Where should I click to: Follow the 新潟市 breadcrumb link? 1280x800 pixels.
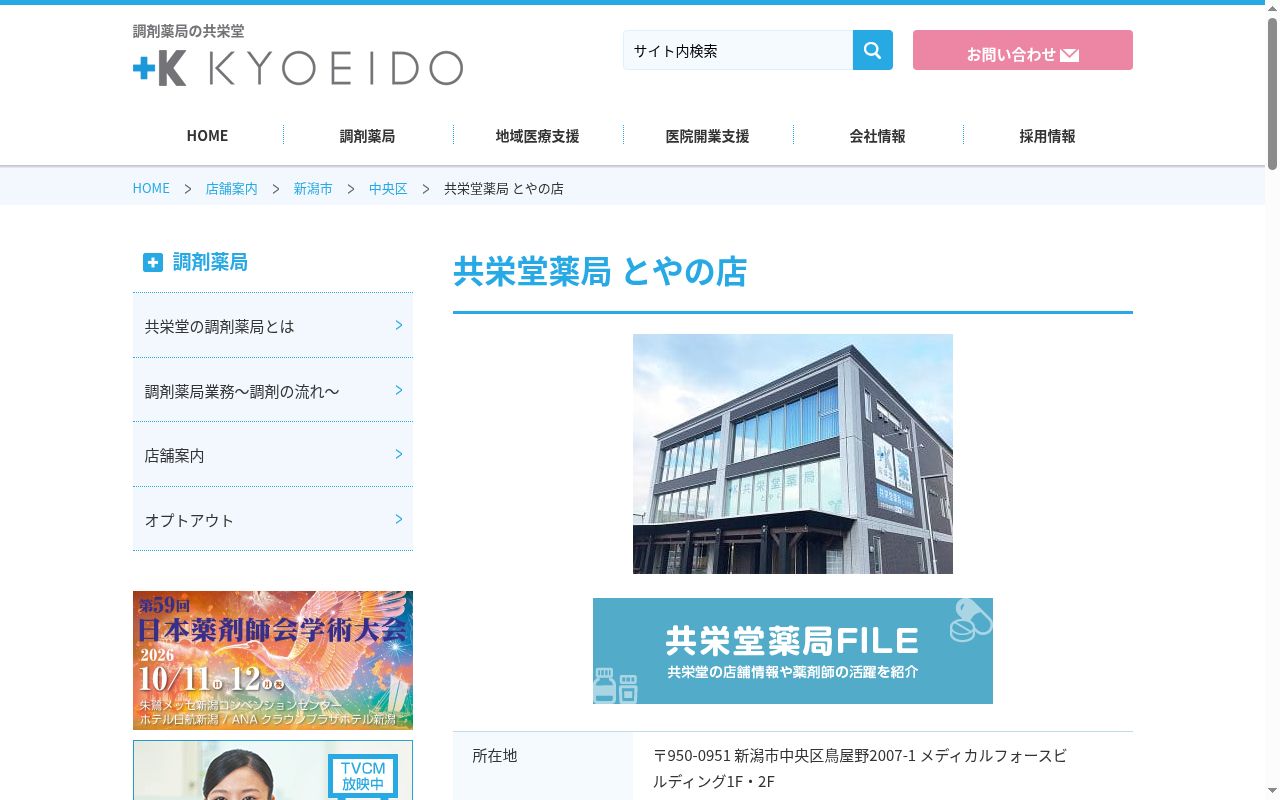313,188
